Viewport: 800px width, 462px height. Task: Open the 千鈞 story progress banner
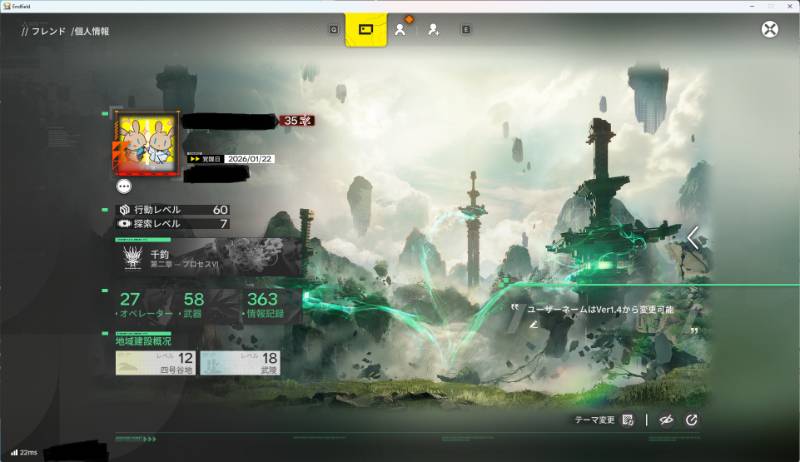coord(209,258)
